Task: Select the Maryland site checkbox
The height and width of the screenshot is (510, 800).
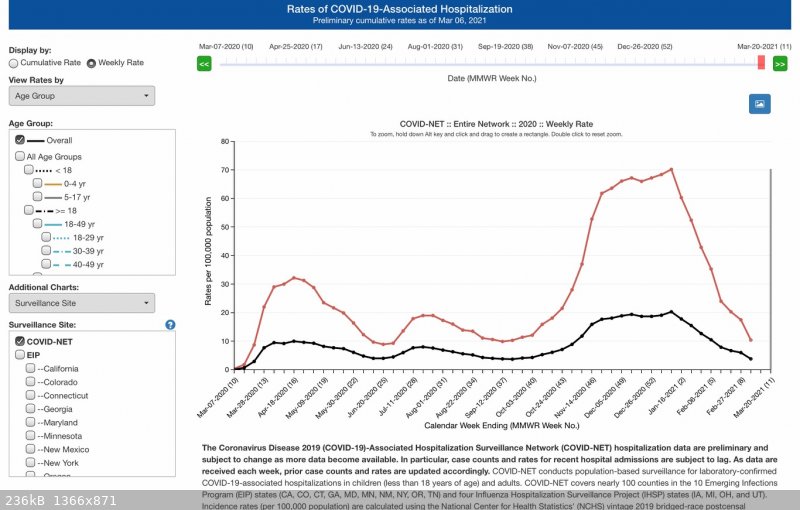Action: [30, 422]
